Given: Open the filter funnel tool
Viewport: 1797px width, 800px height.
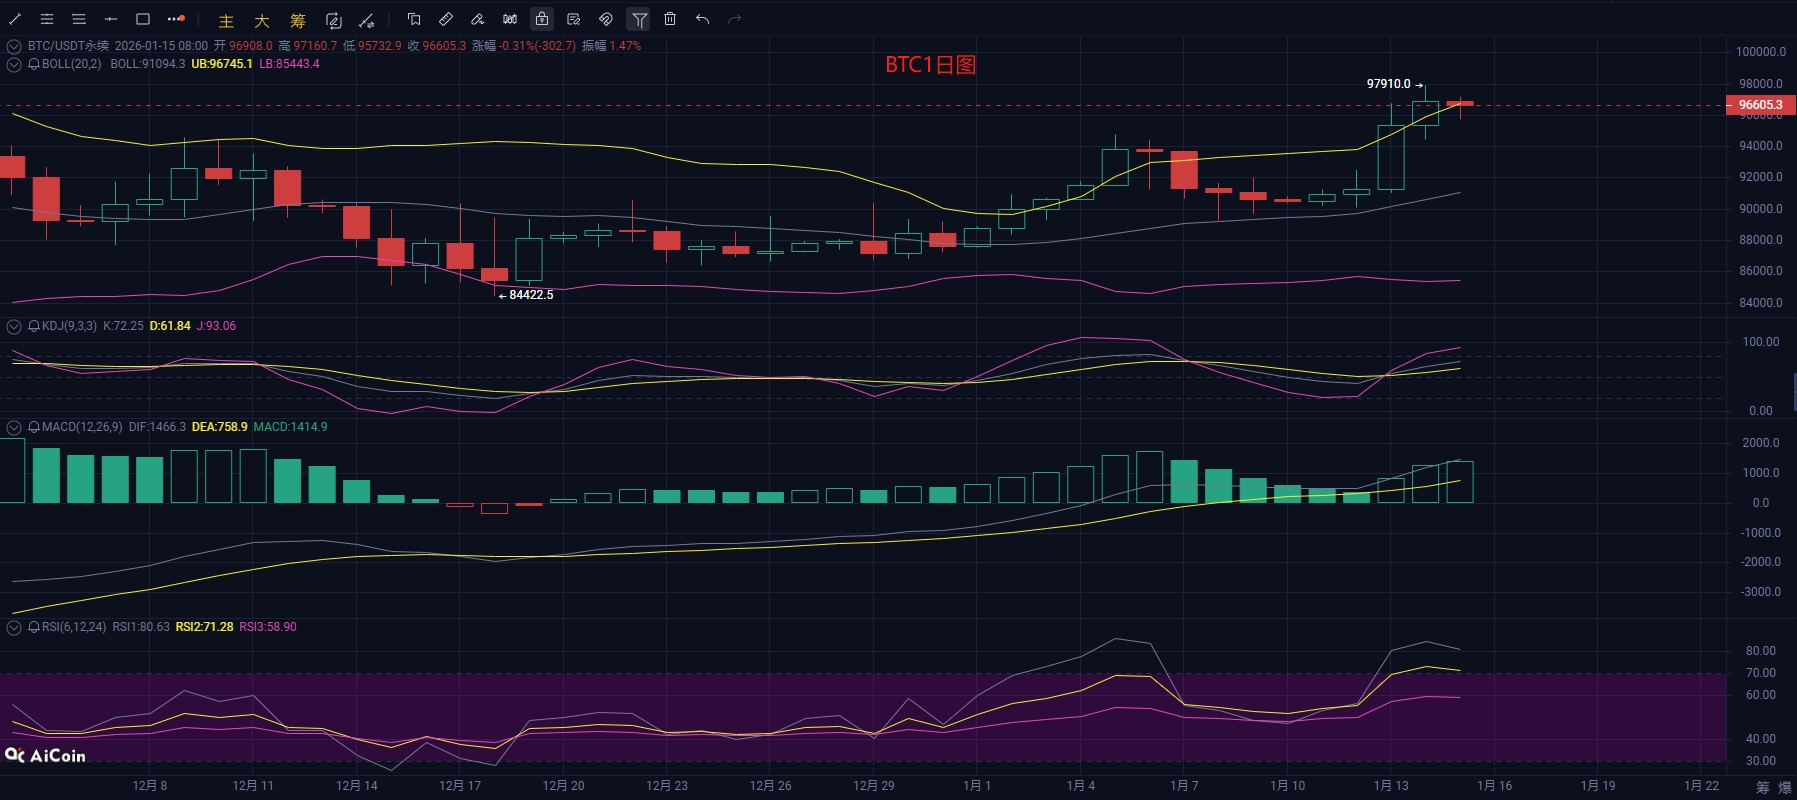Looking at the screenshot, I should 638,19.
